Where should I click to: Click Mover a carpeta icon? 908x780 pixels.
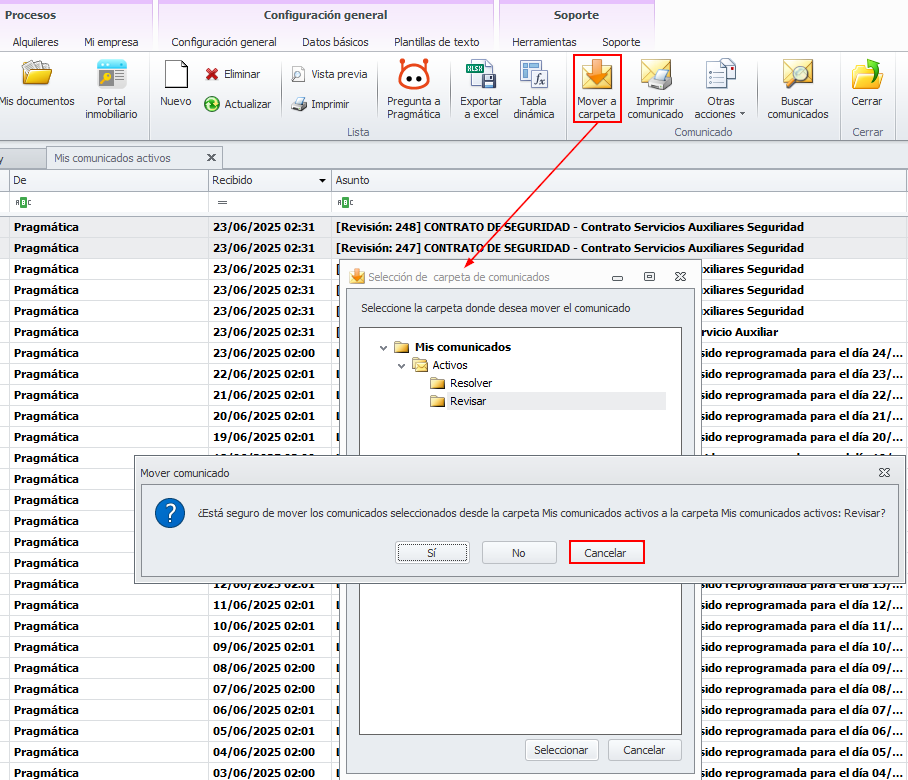click(x=596, y=74)
